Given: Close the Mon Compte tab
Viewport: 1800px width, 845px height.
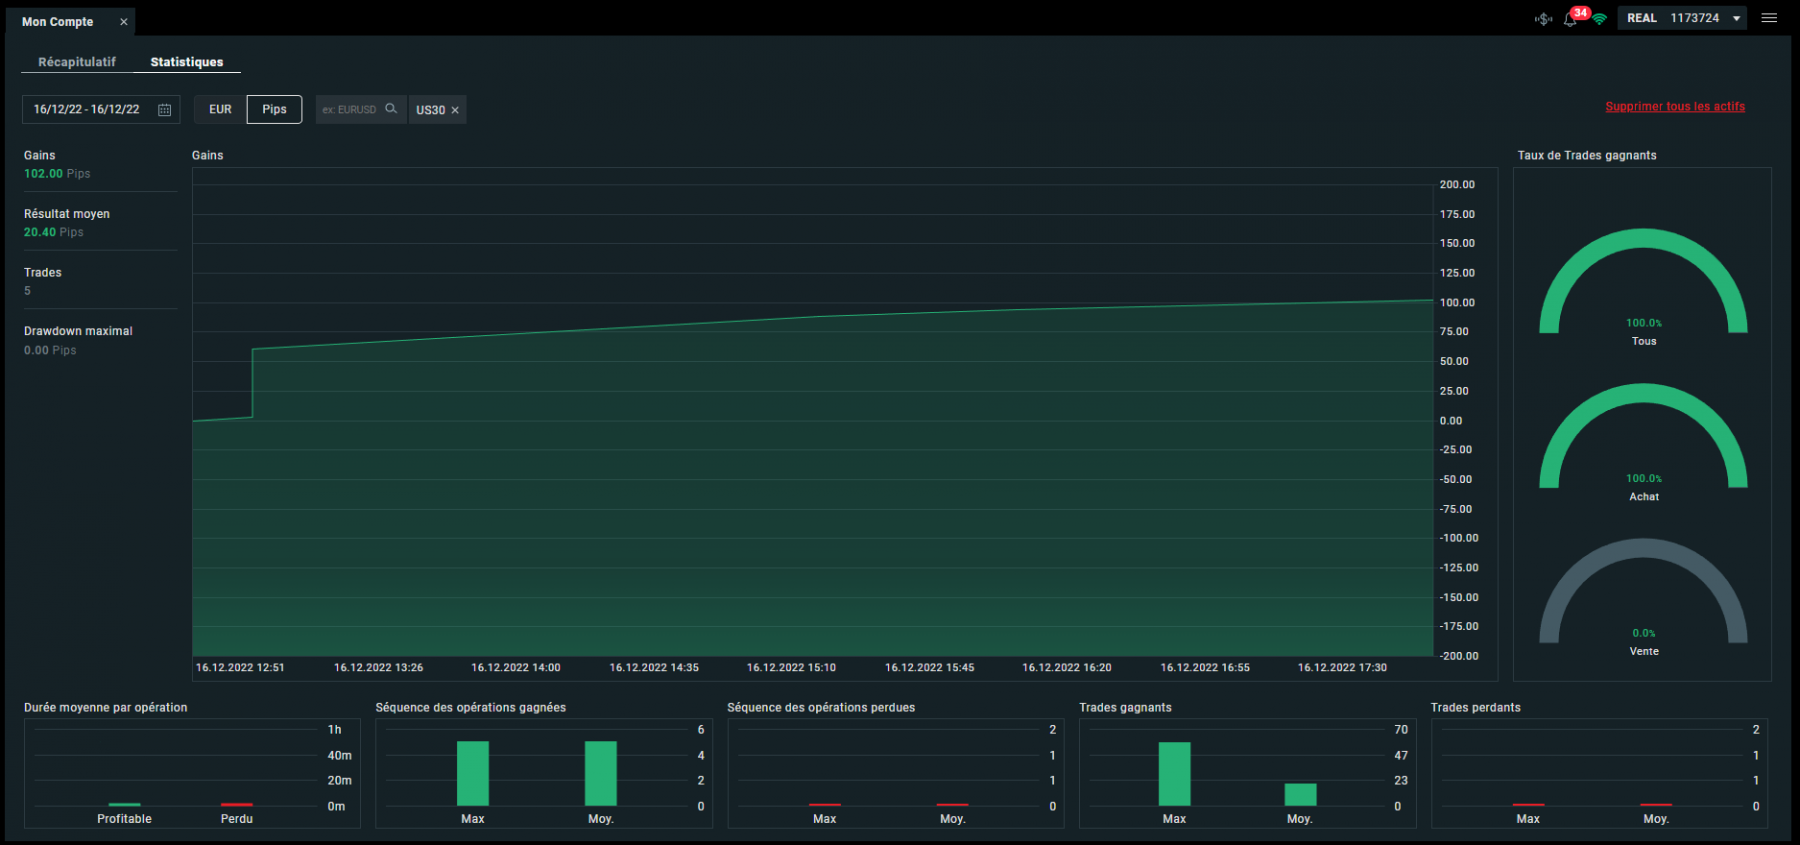Looking at the screenshot, I should (x=124, y=22).
